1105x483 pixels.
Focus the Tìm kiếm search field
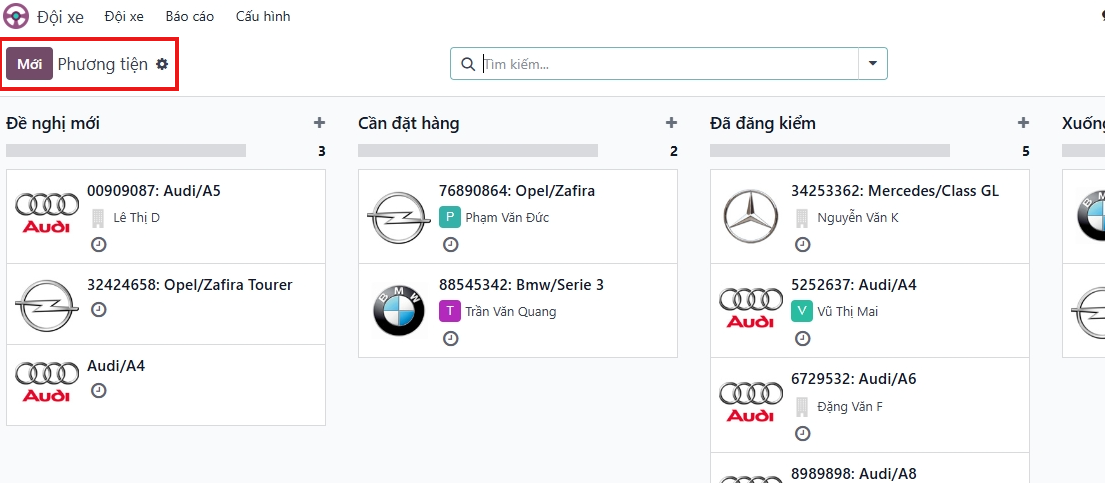(x=668, y=64)
